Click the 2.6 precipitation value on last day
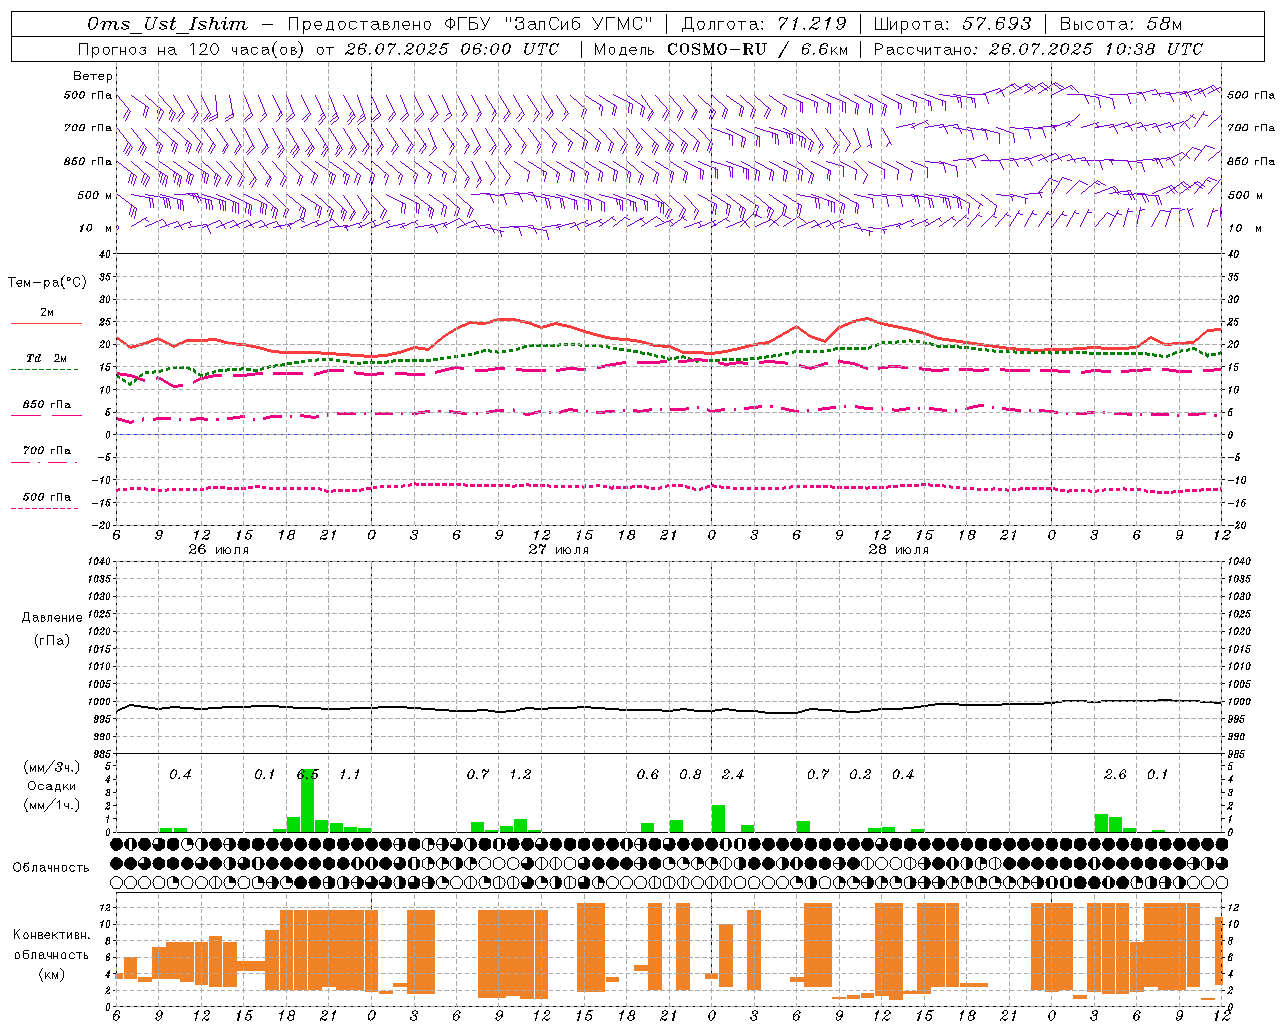This screenshot has height=1024, width=1280. pos(1114,775)
